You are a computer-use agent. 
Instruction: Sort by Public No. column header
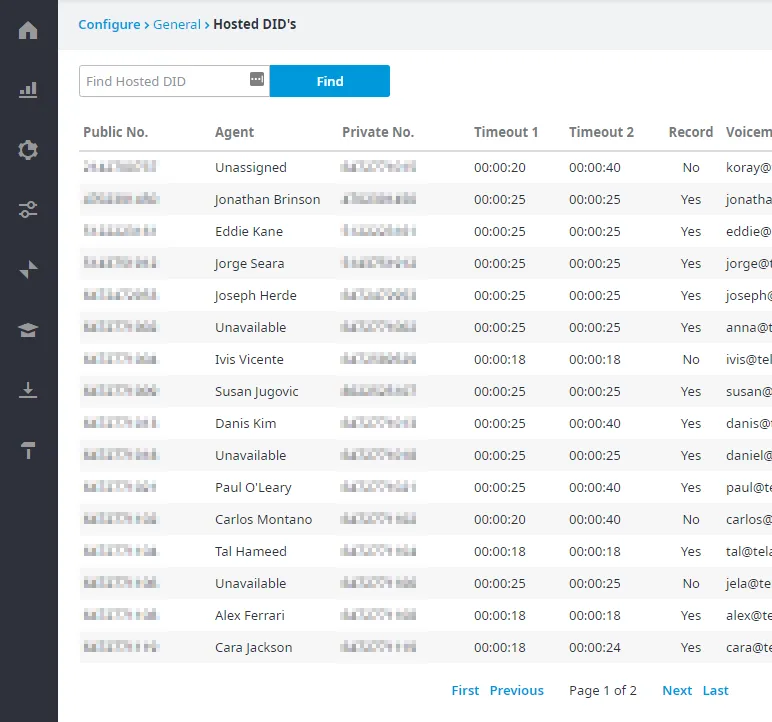click(x=116, y=132)
